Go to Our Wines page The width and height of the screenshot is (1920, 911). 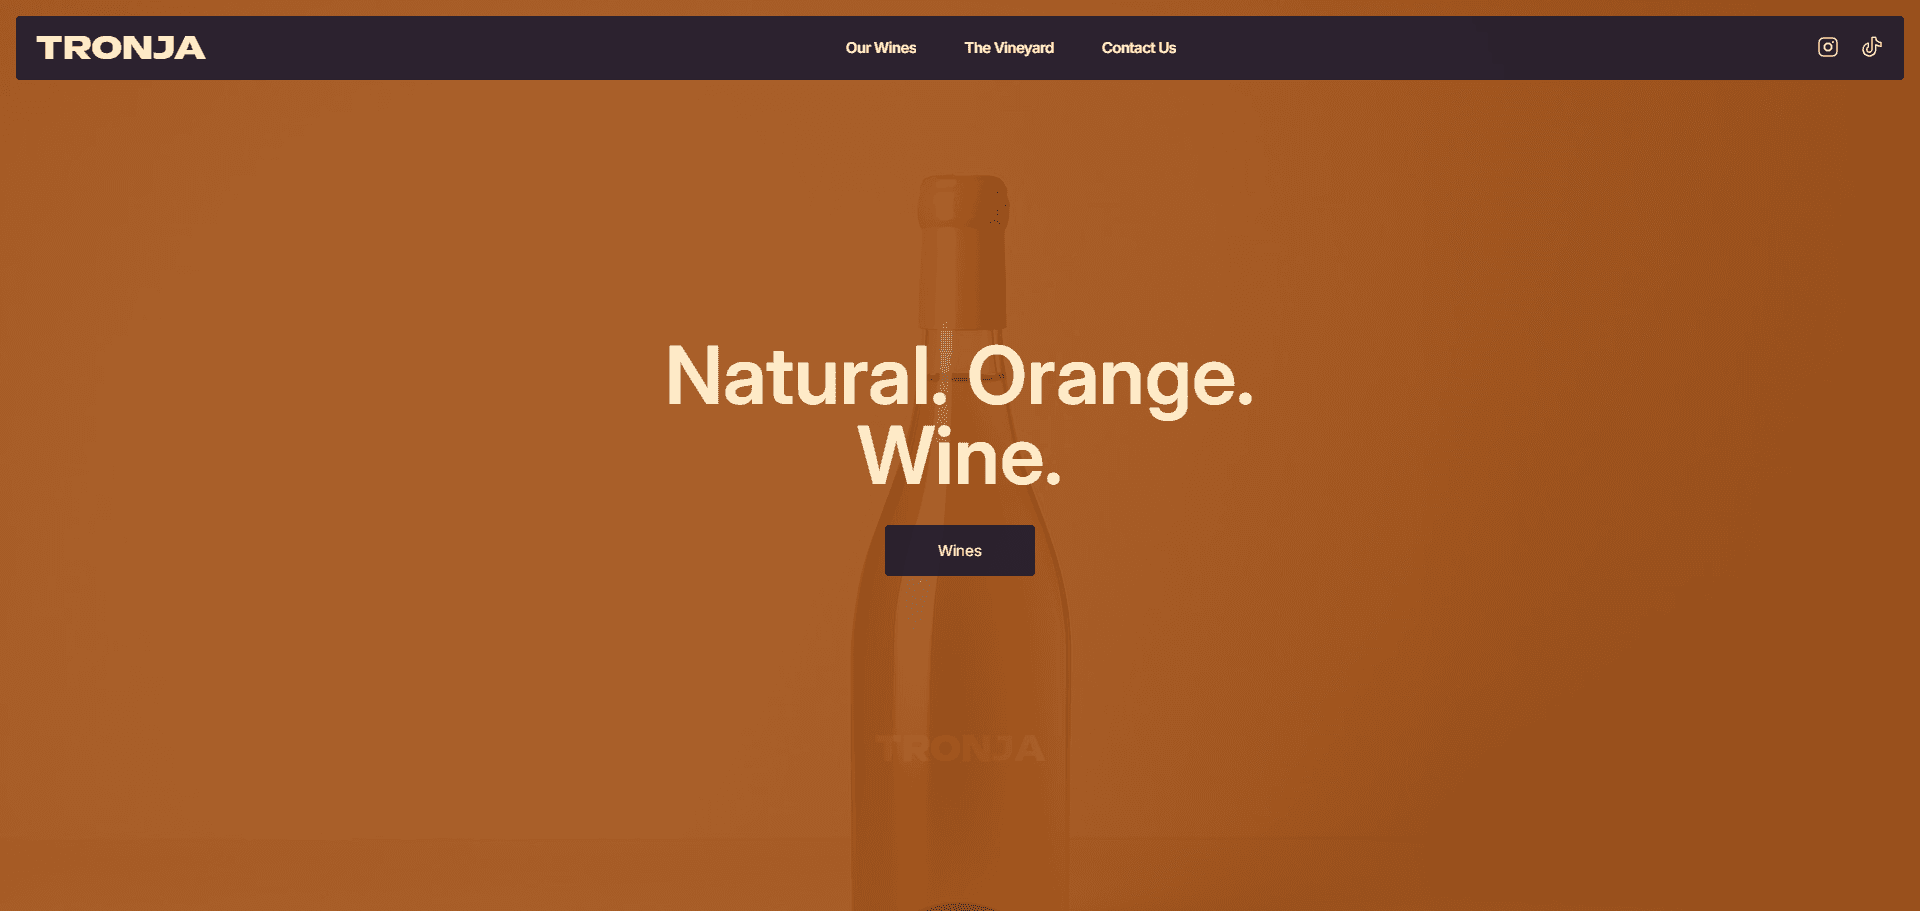pyautogui.click(x=880, y=48)
